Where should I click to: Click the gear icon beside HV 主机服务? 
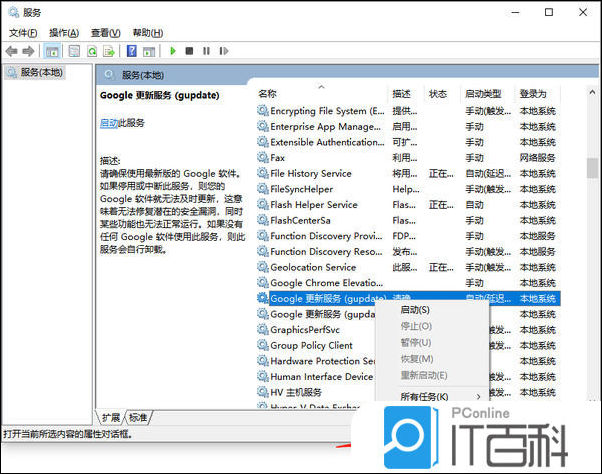pyautogui.click(x=263, y=392)
